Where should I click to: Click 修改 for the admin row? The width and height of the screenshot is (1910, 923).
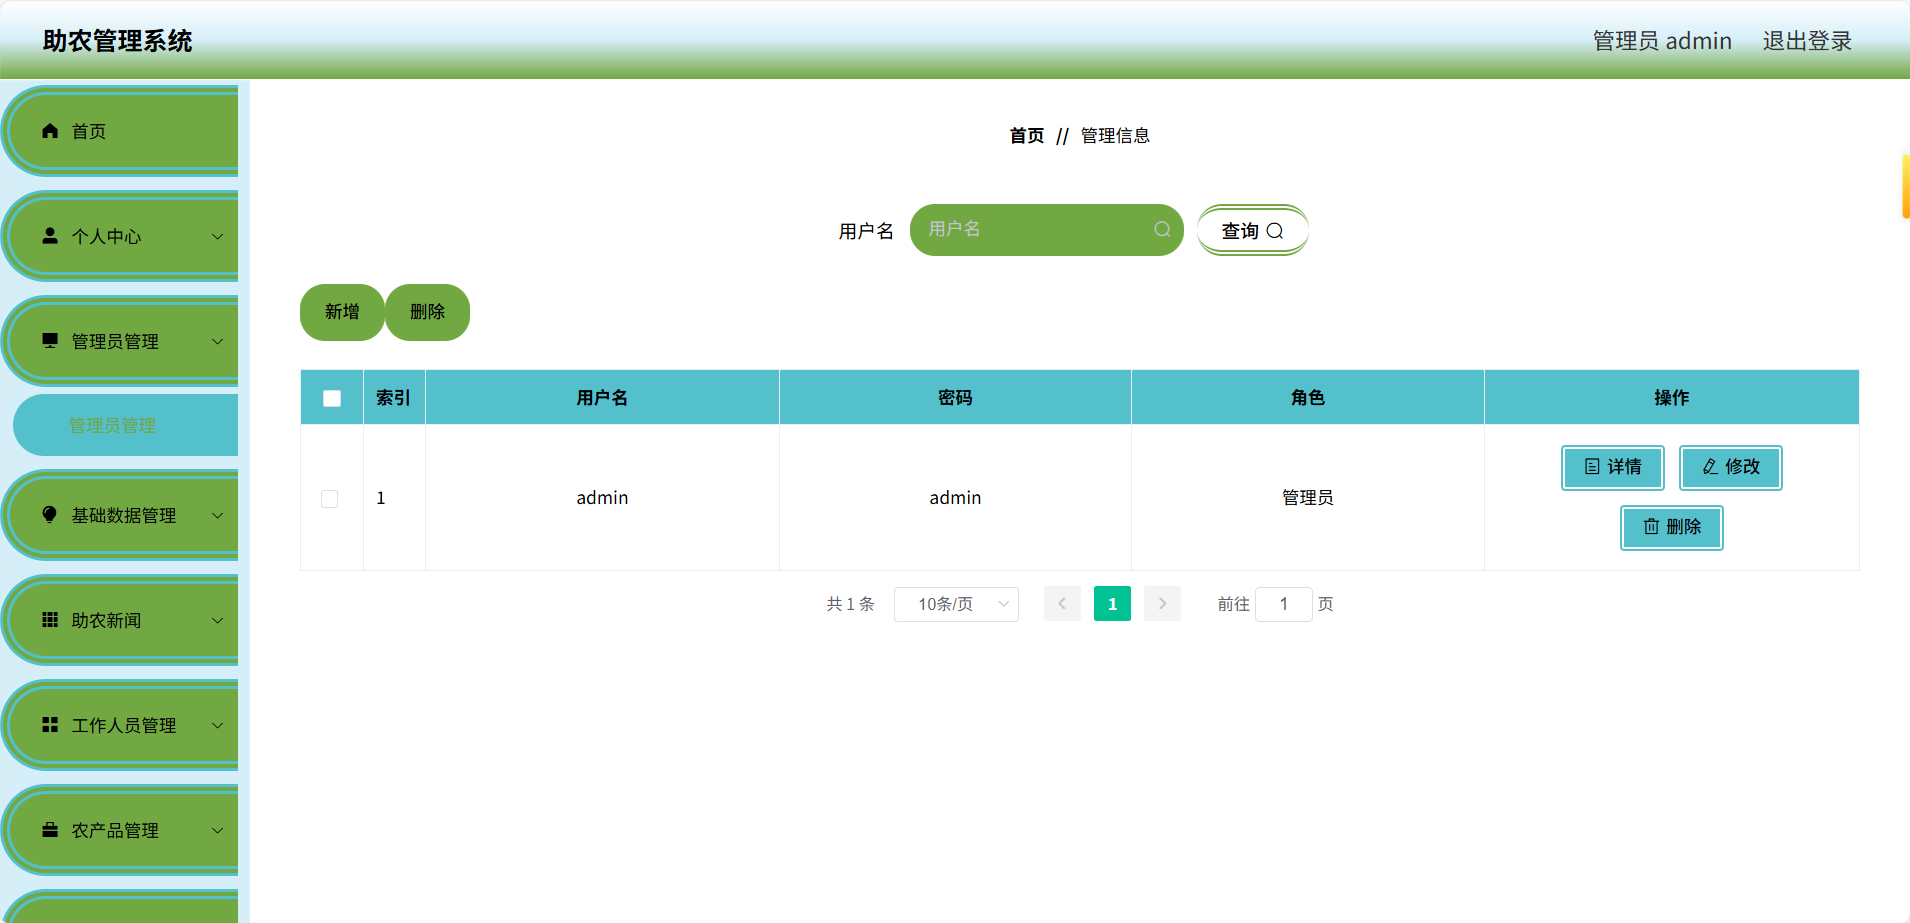coord(1731,467)
